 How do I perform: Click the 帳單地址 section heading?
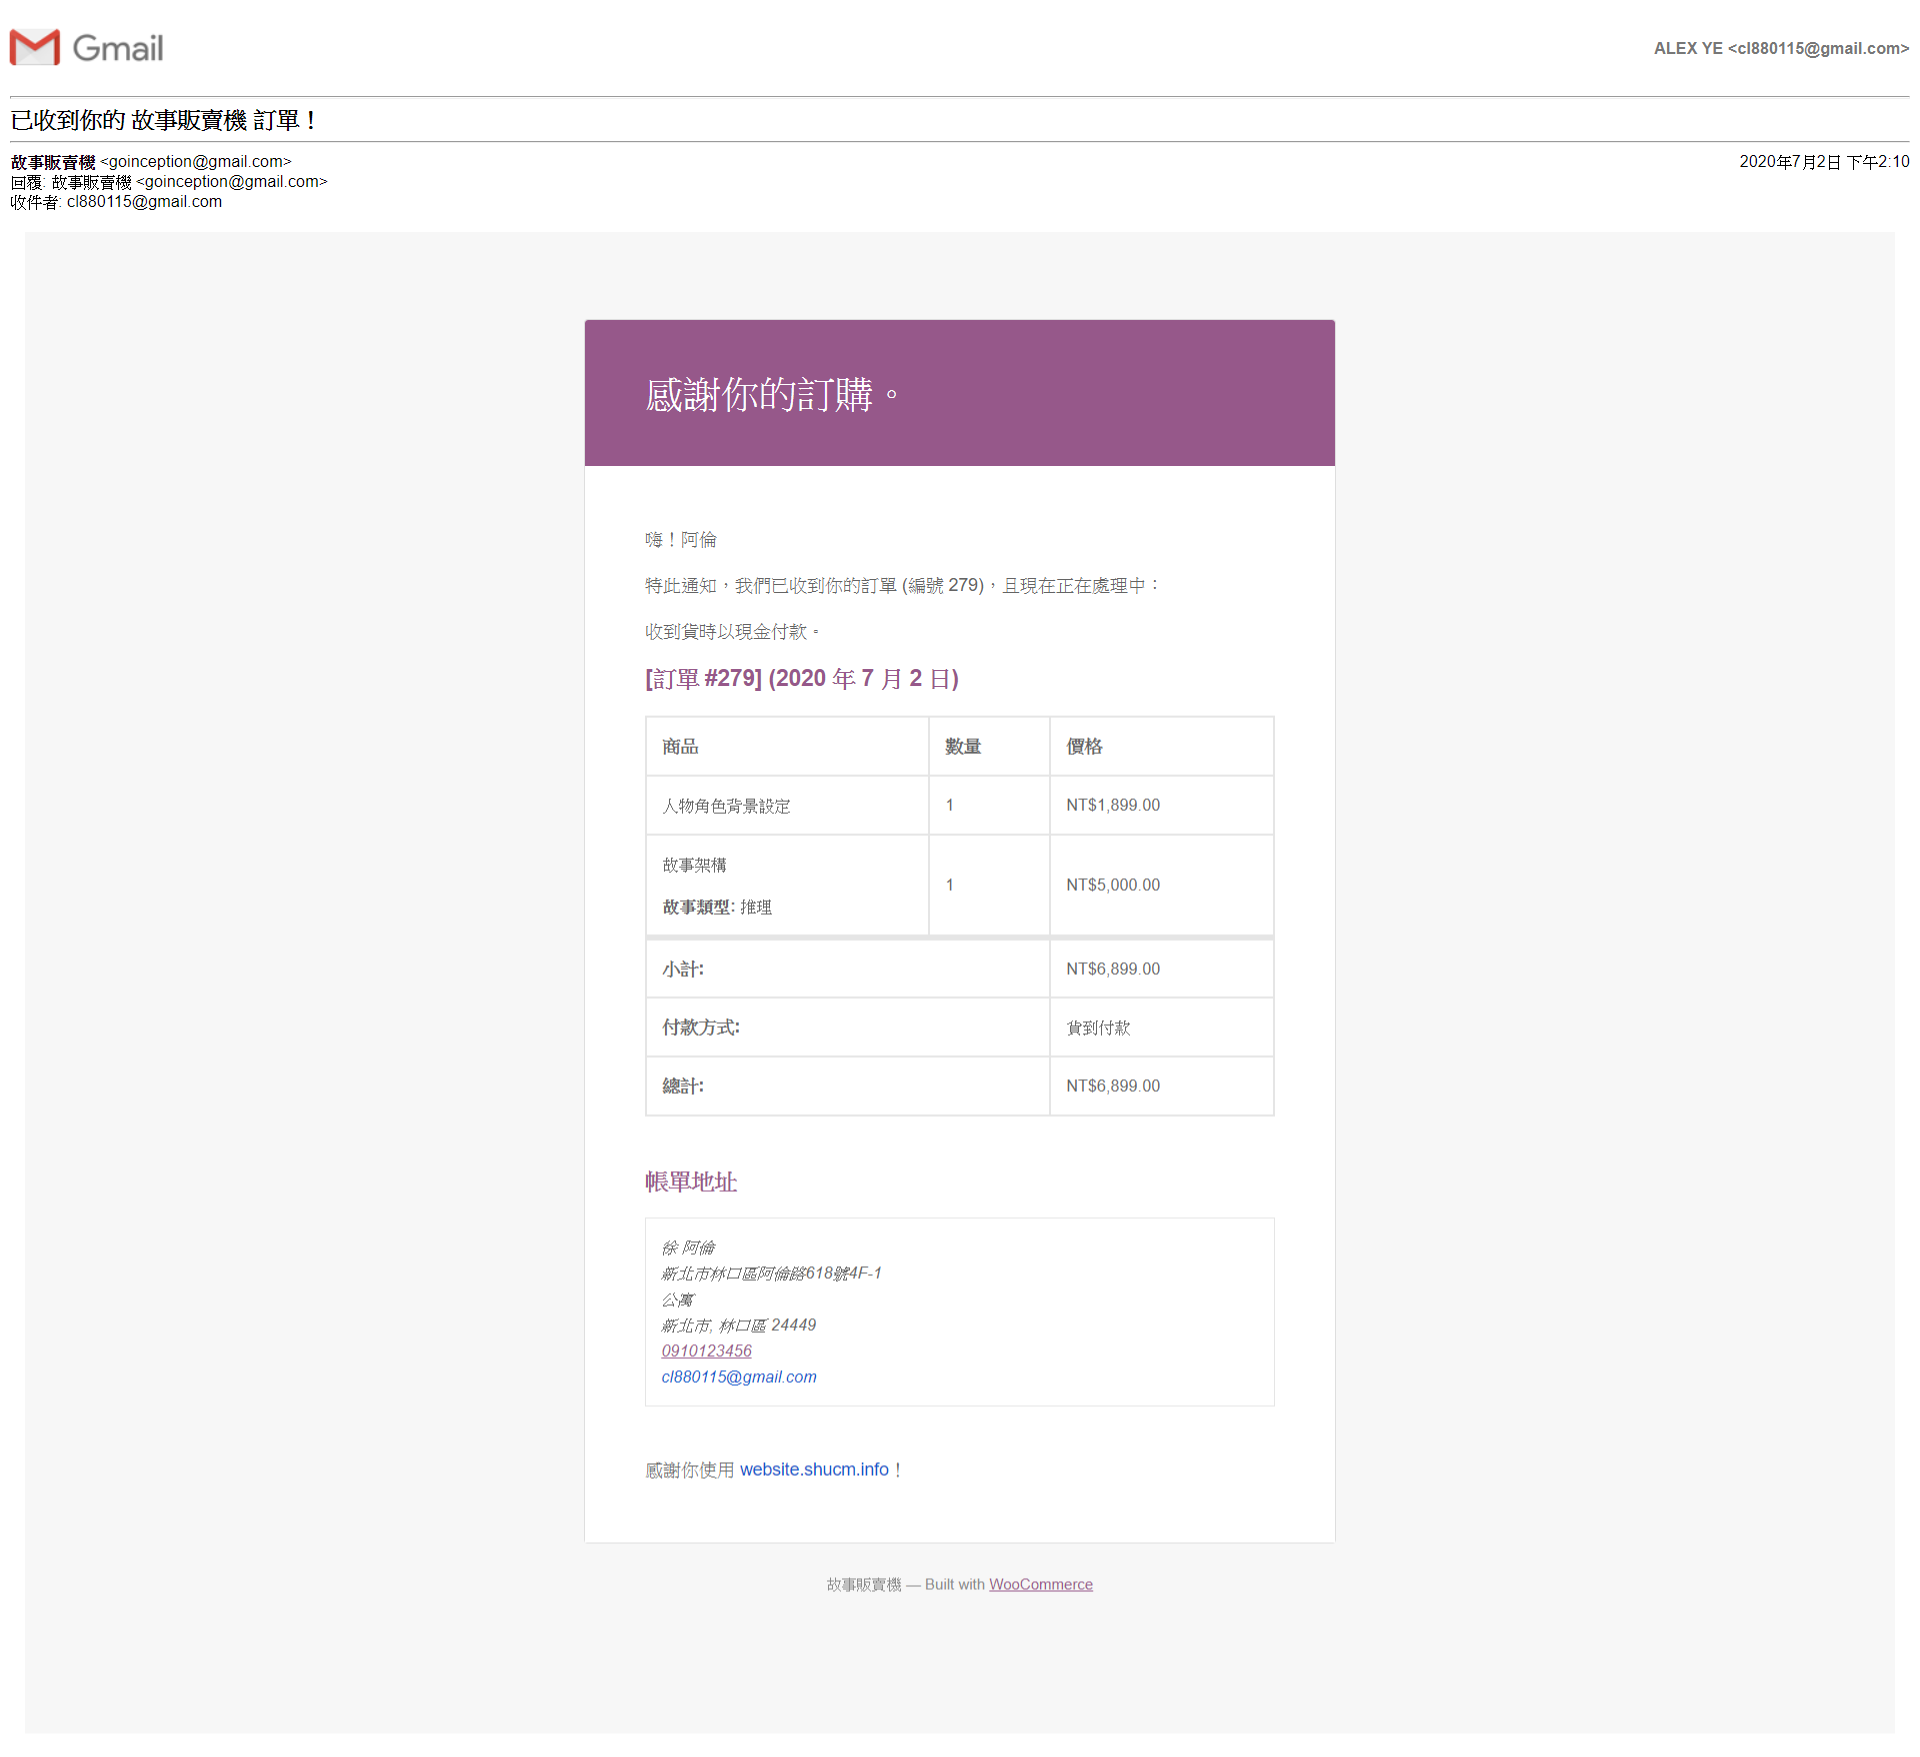[x=690, y=1182]
